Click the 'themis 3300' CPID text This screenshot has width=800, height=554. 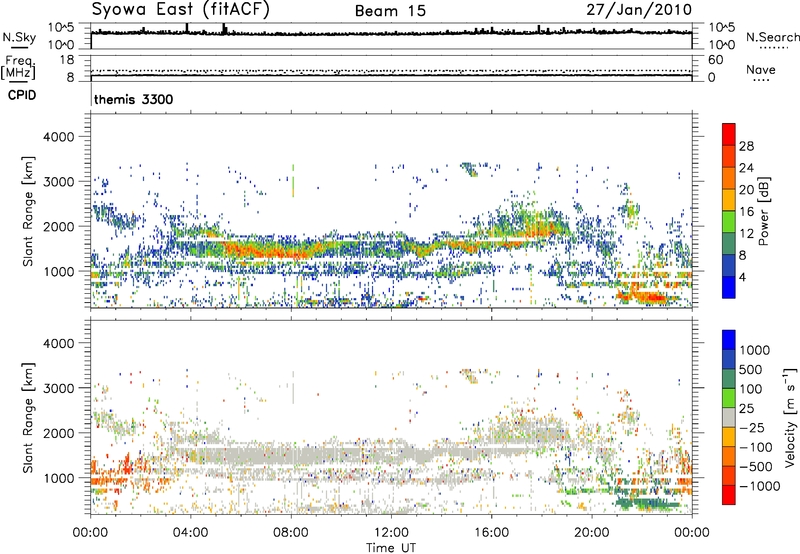(134, 99)
